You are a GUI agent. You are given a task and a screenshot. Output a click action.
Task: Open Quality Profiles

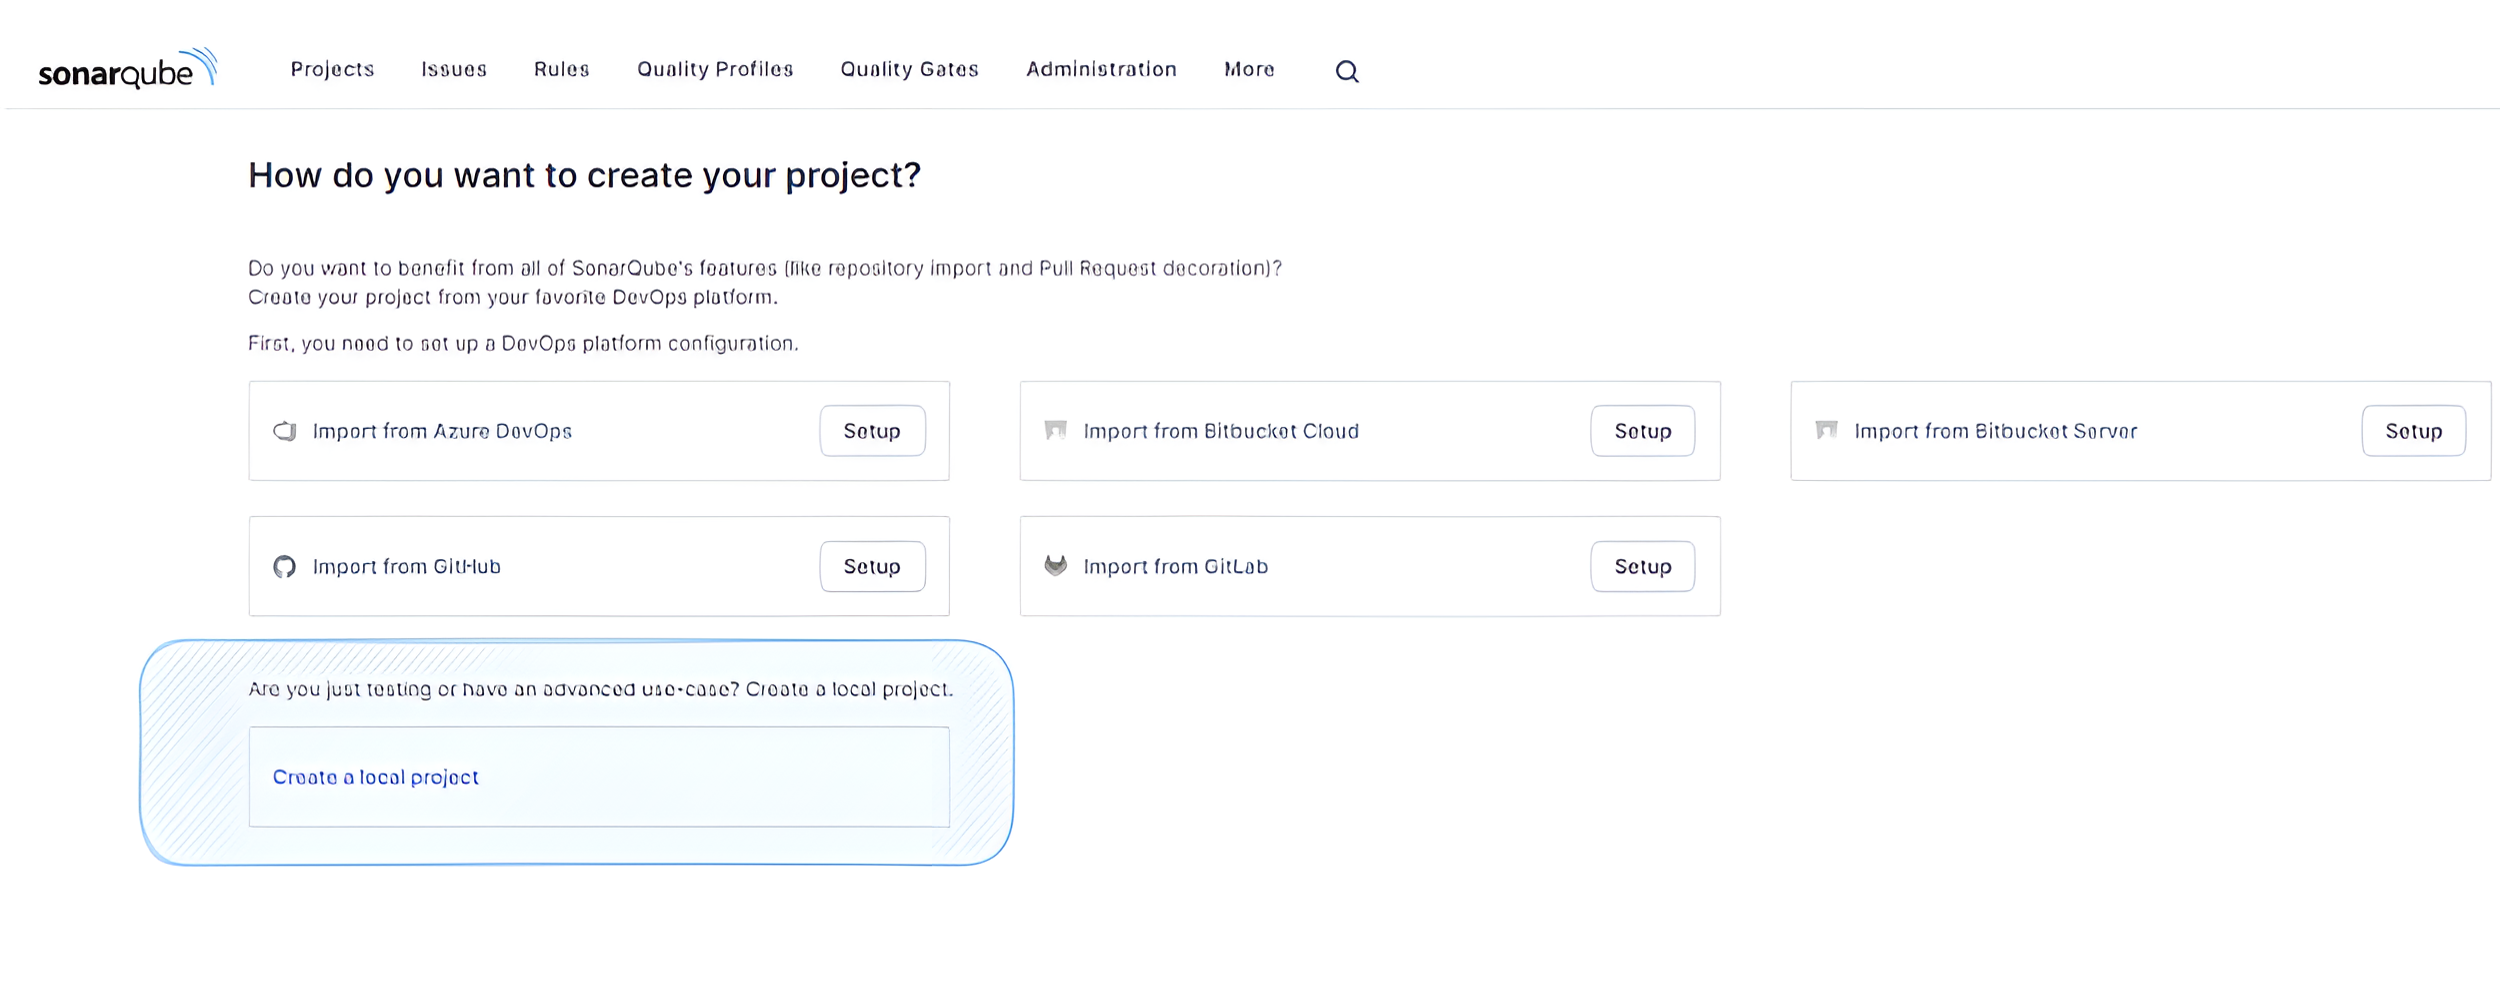(x=715, y=69)
